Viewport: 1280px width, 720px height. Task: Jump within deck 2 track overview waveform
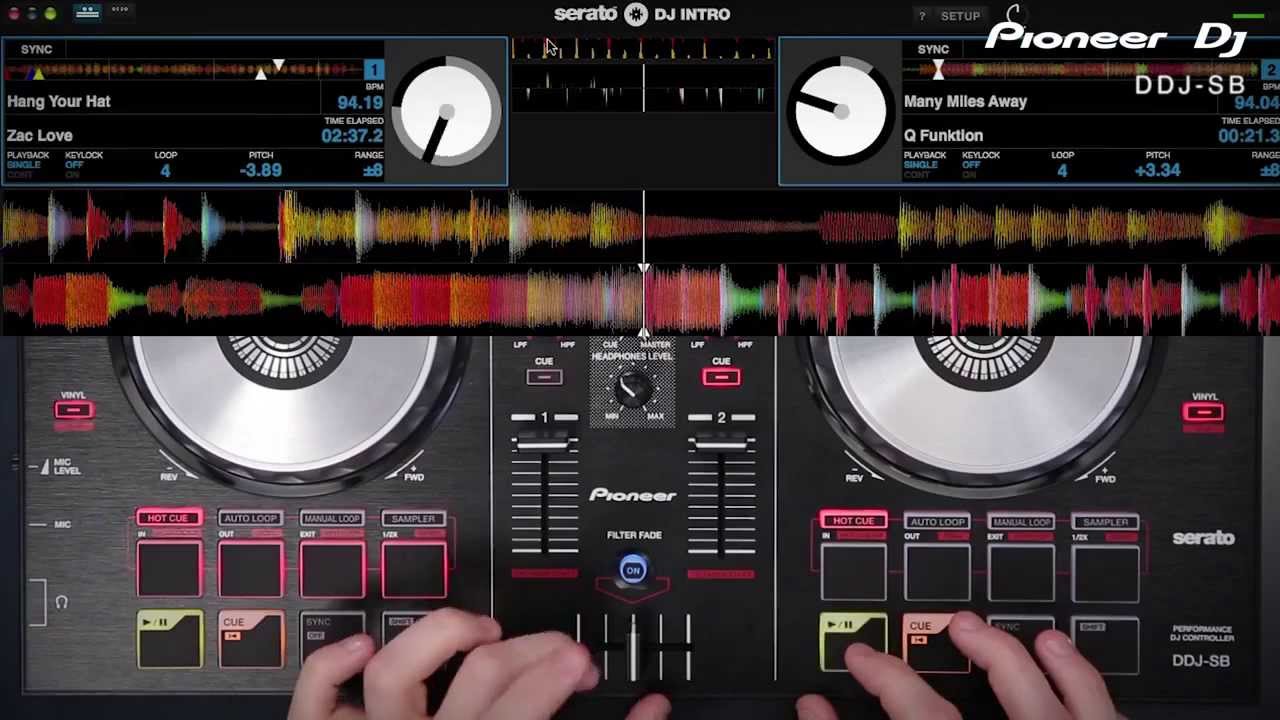pyautogui.click(x=1081, y=70)
